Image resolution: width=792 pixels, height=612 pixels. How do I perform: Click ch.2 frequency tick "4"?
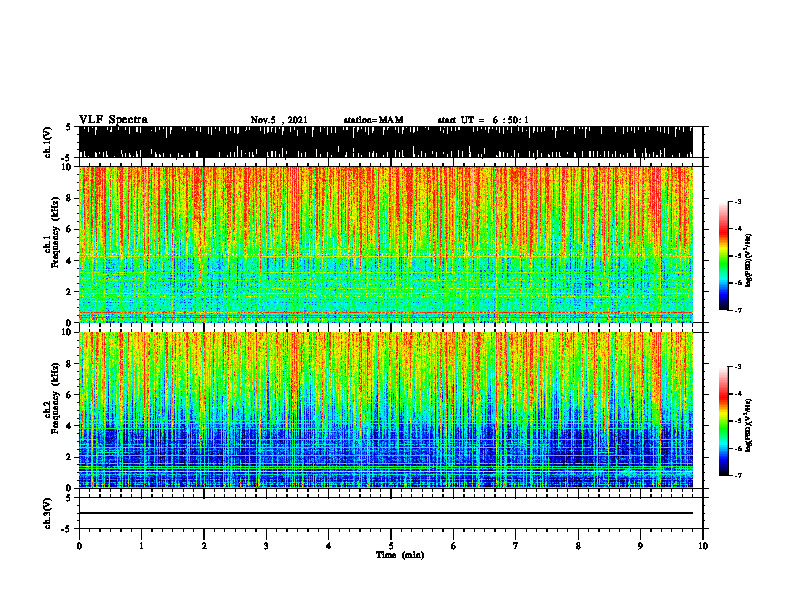tap(70, 426)
